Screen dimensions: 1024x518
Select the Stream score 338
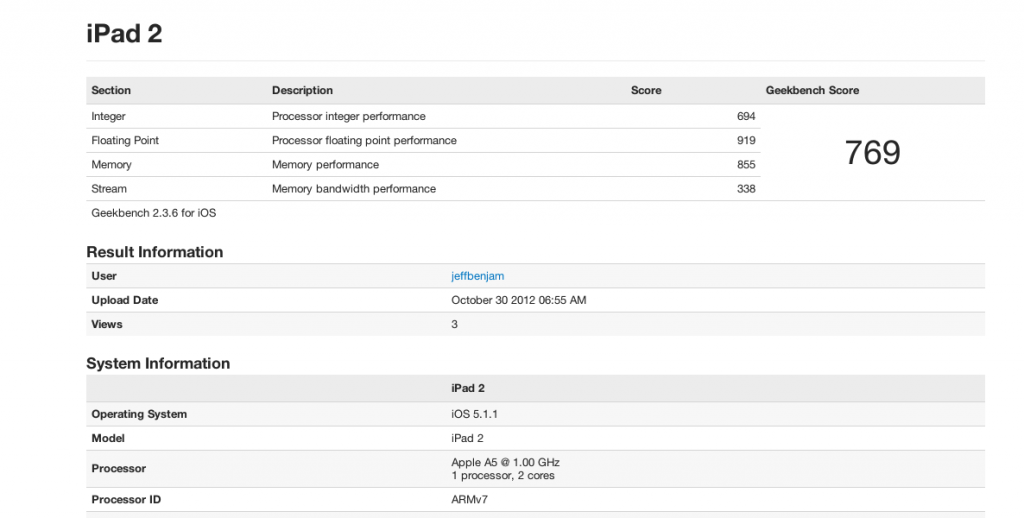tap(746, 189)
